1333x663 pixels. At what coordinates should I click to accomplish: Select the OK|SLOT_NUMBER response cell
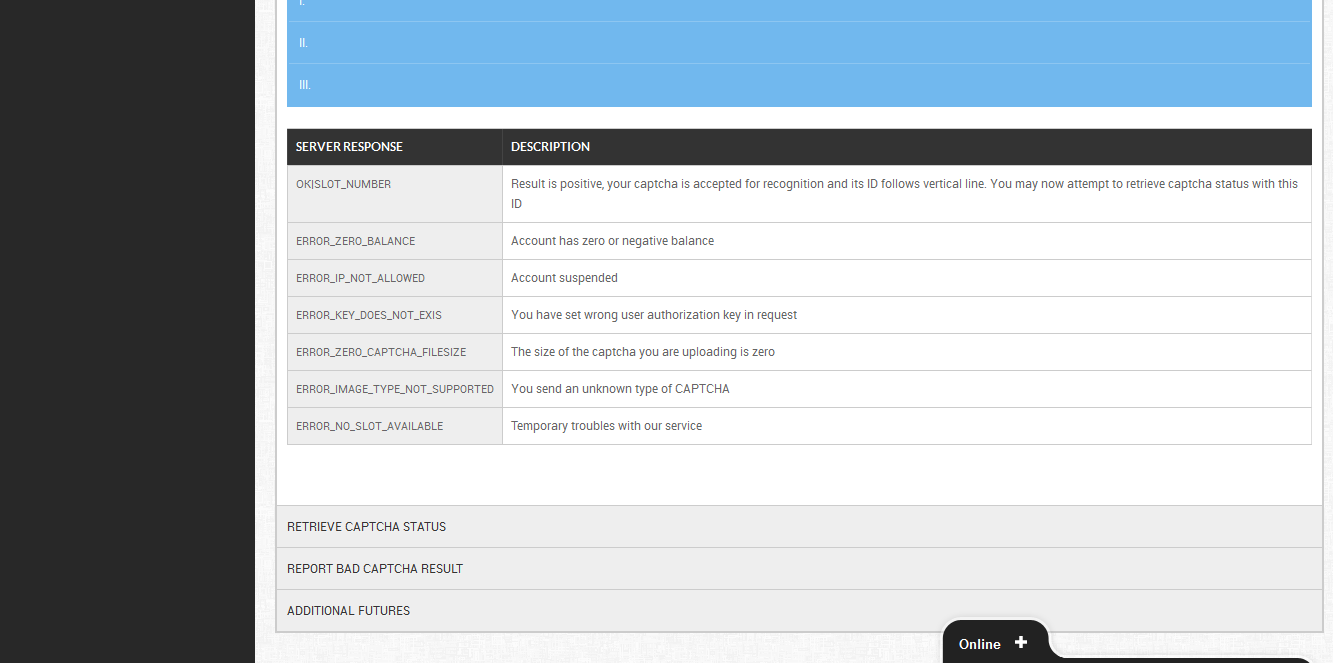[394, 194]
